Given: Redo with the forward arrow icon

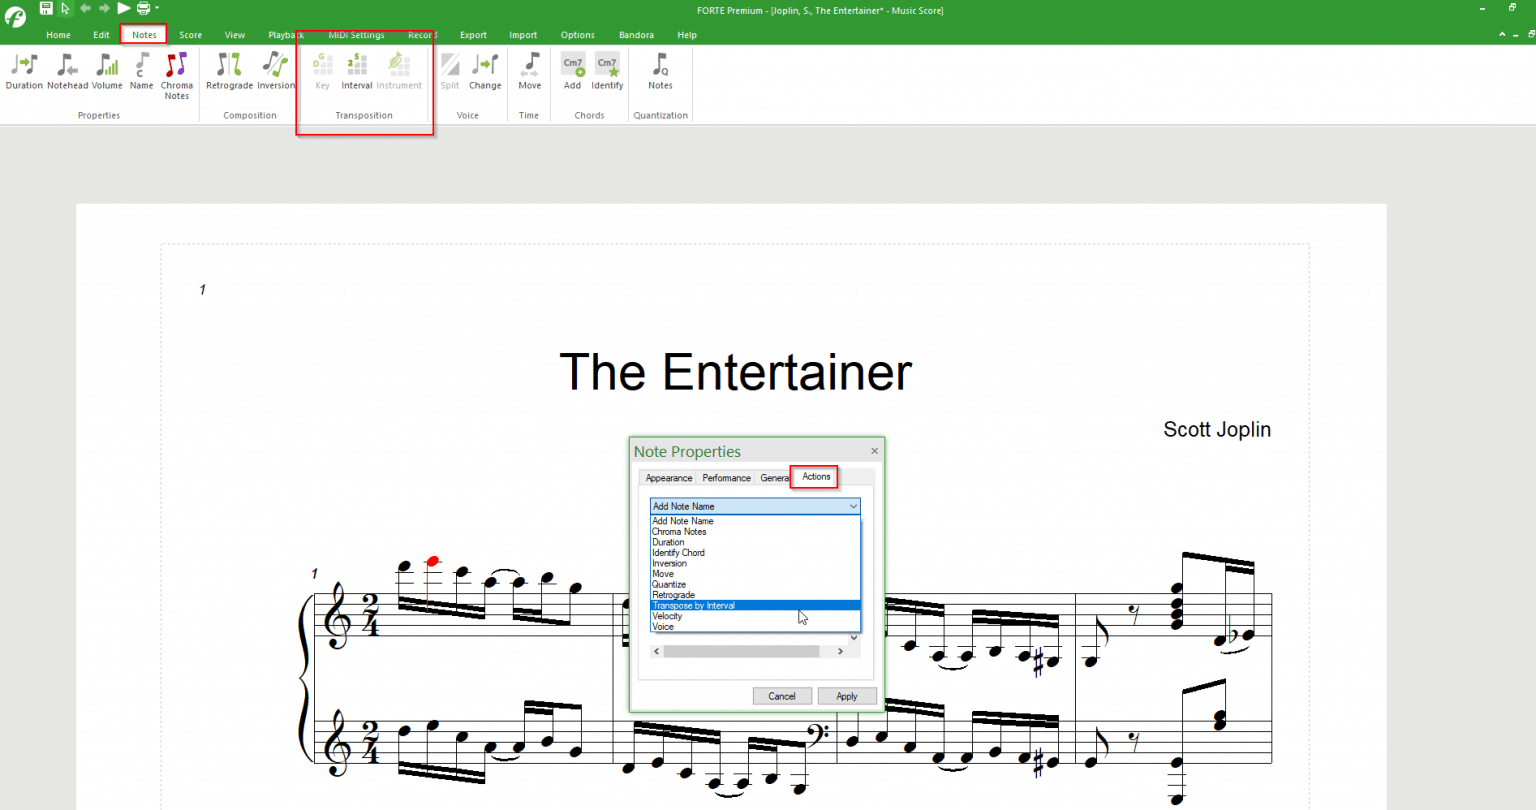Looking at the screenshot, I should coord(104,8).
